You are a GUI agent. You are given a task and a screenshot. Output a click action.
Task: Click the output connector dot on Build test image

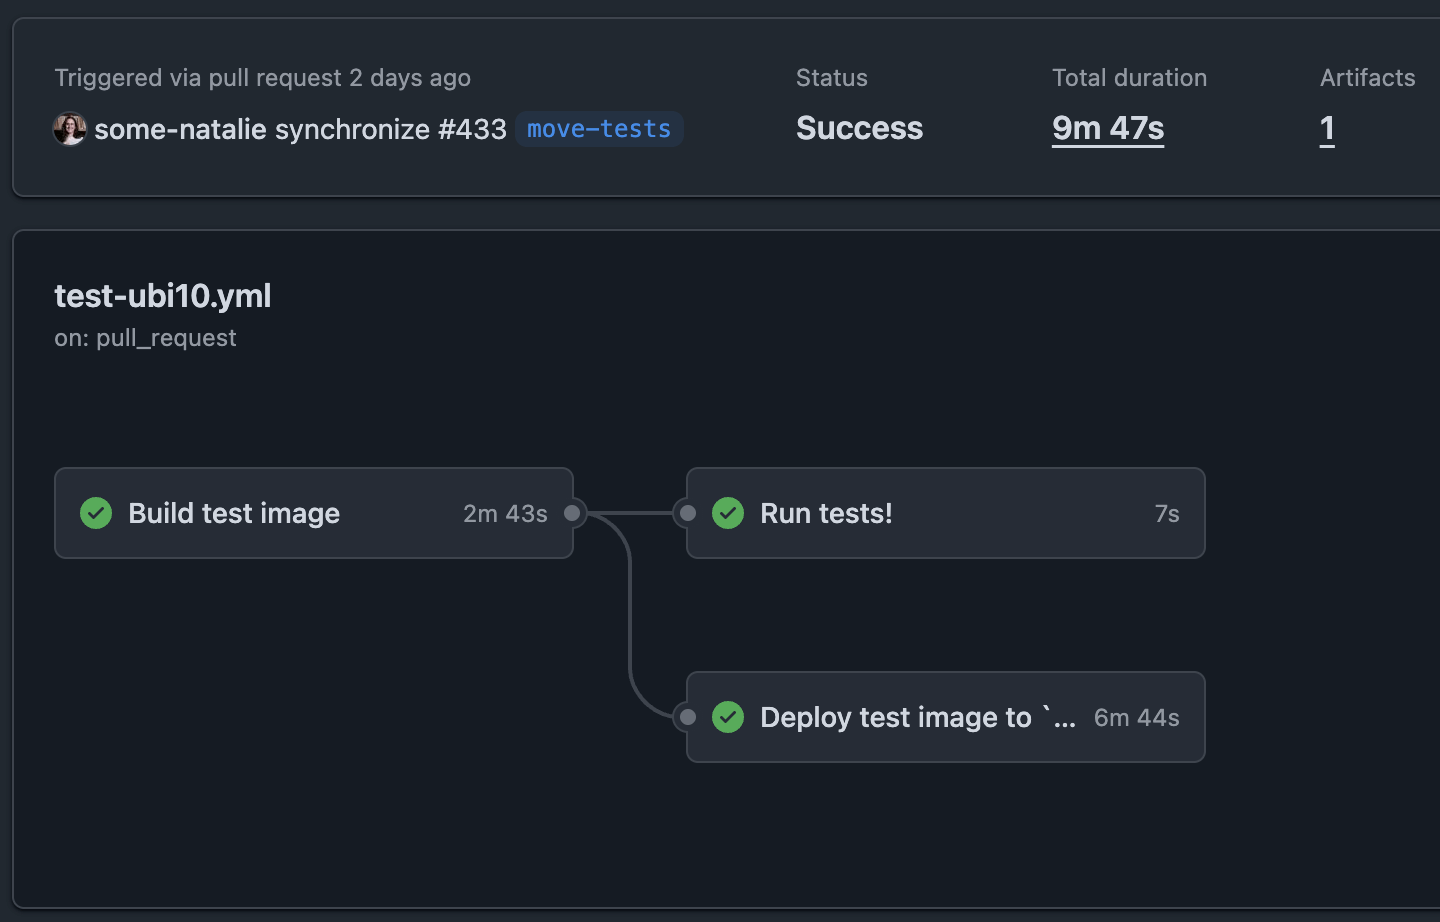tap(572, 513)
